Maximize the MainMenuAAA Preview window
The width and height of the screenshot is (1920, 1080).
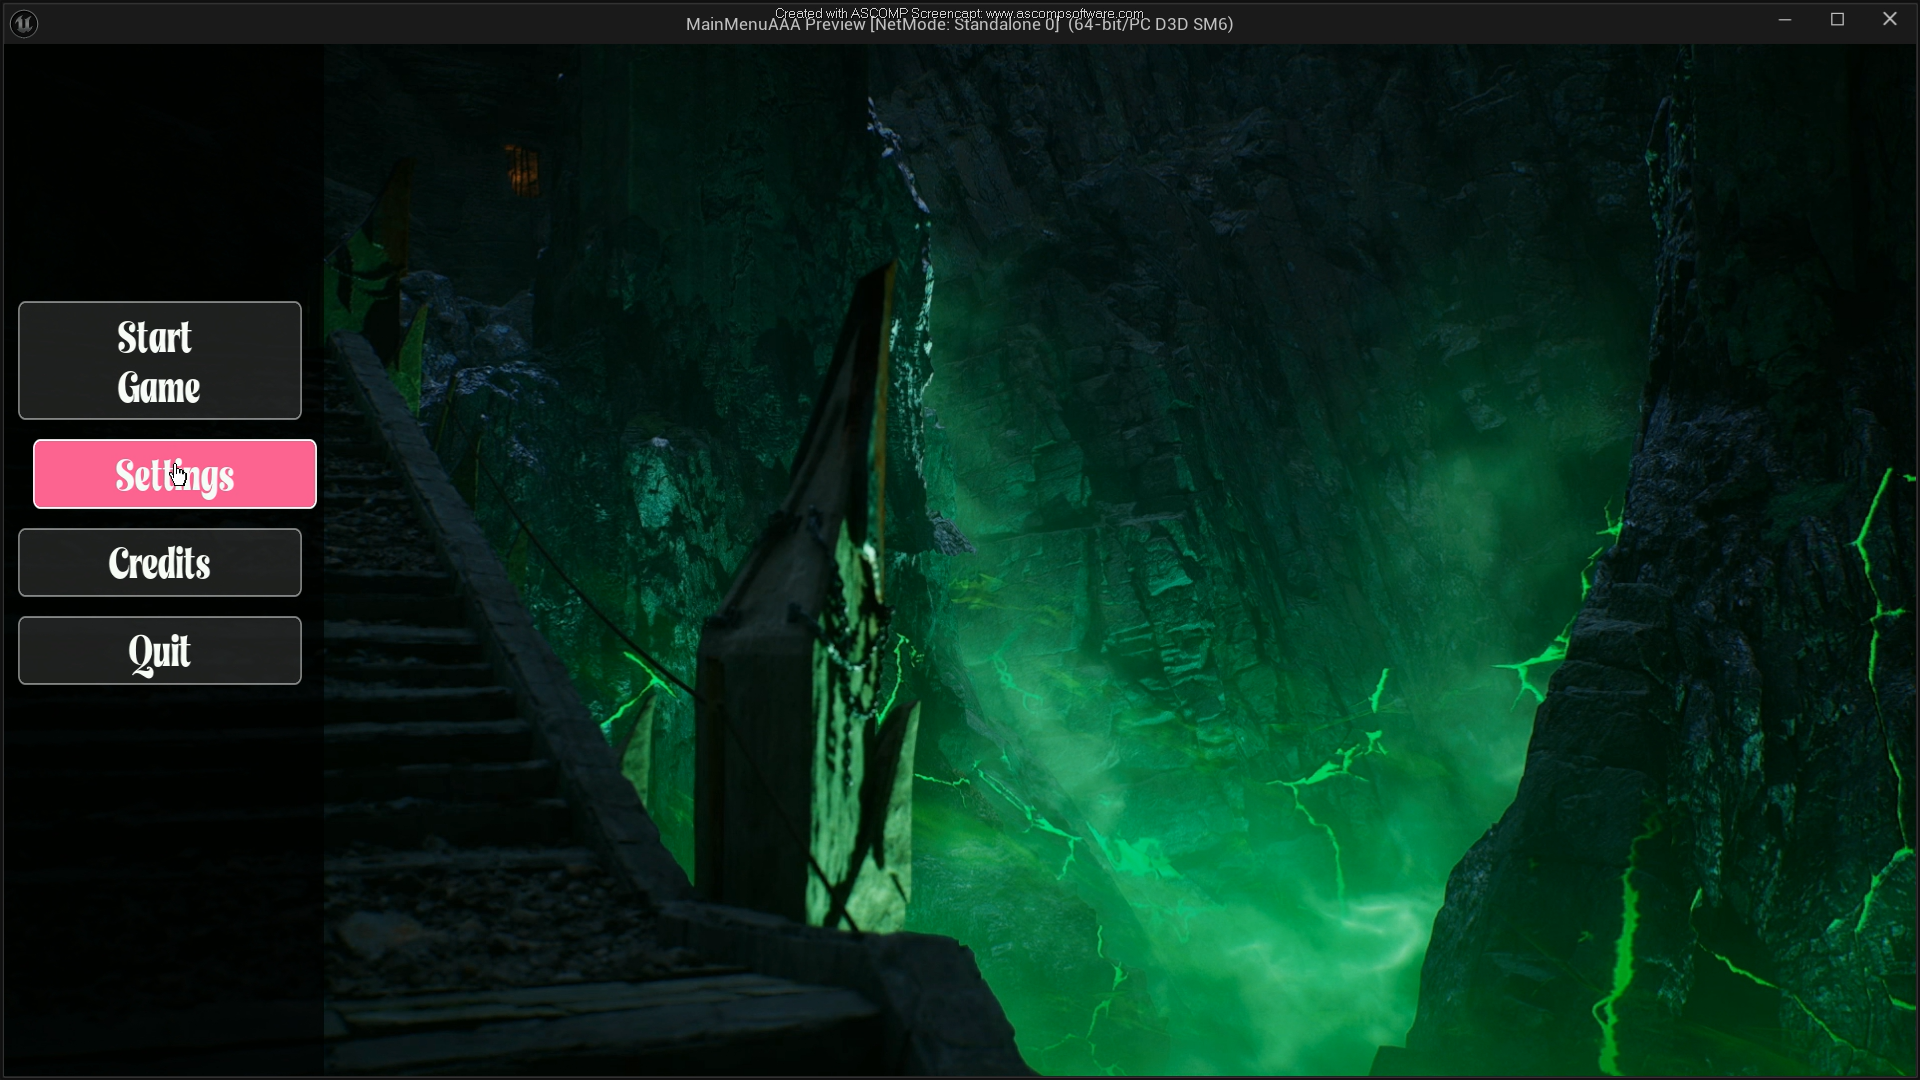(1837, 20)
